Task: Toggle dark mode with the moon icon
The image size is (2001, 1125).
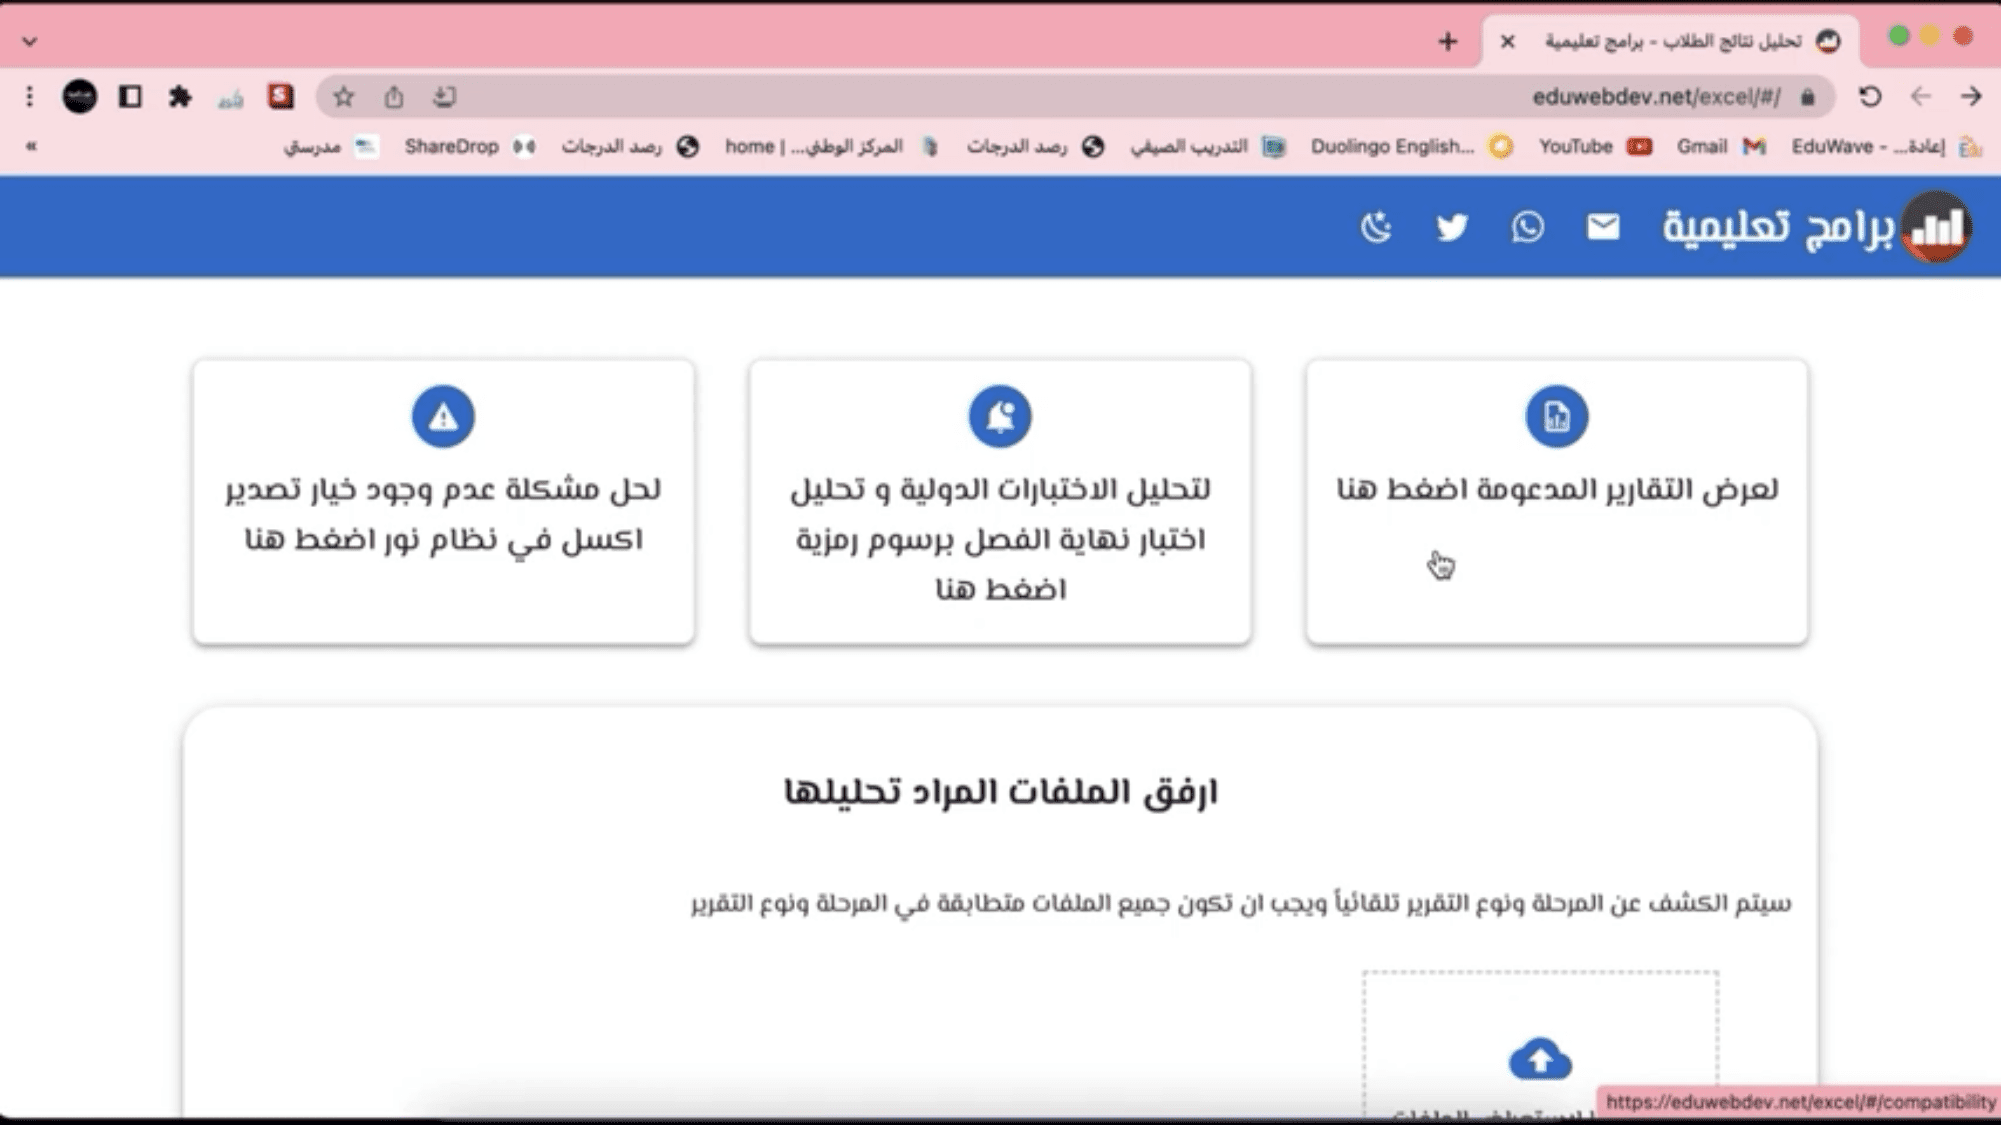Action: tap(1376, 227)
